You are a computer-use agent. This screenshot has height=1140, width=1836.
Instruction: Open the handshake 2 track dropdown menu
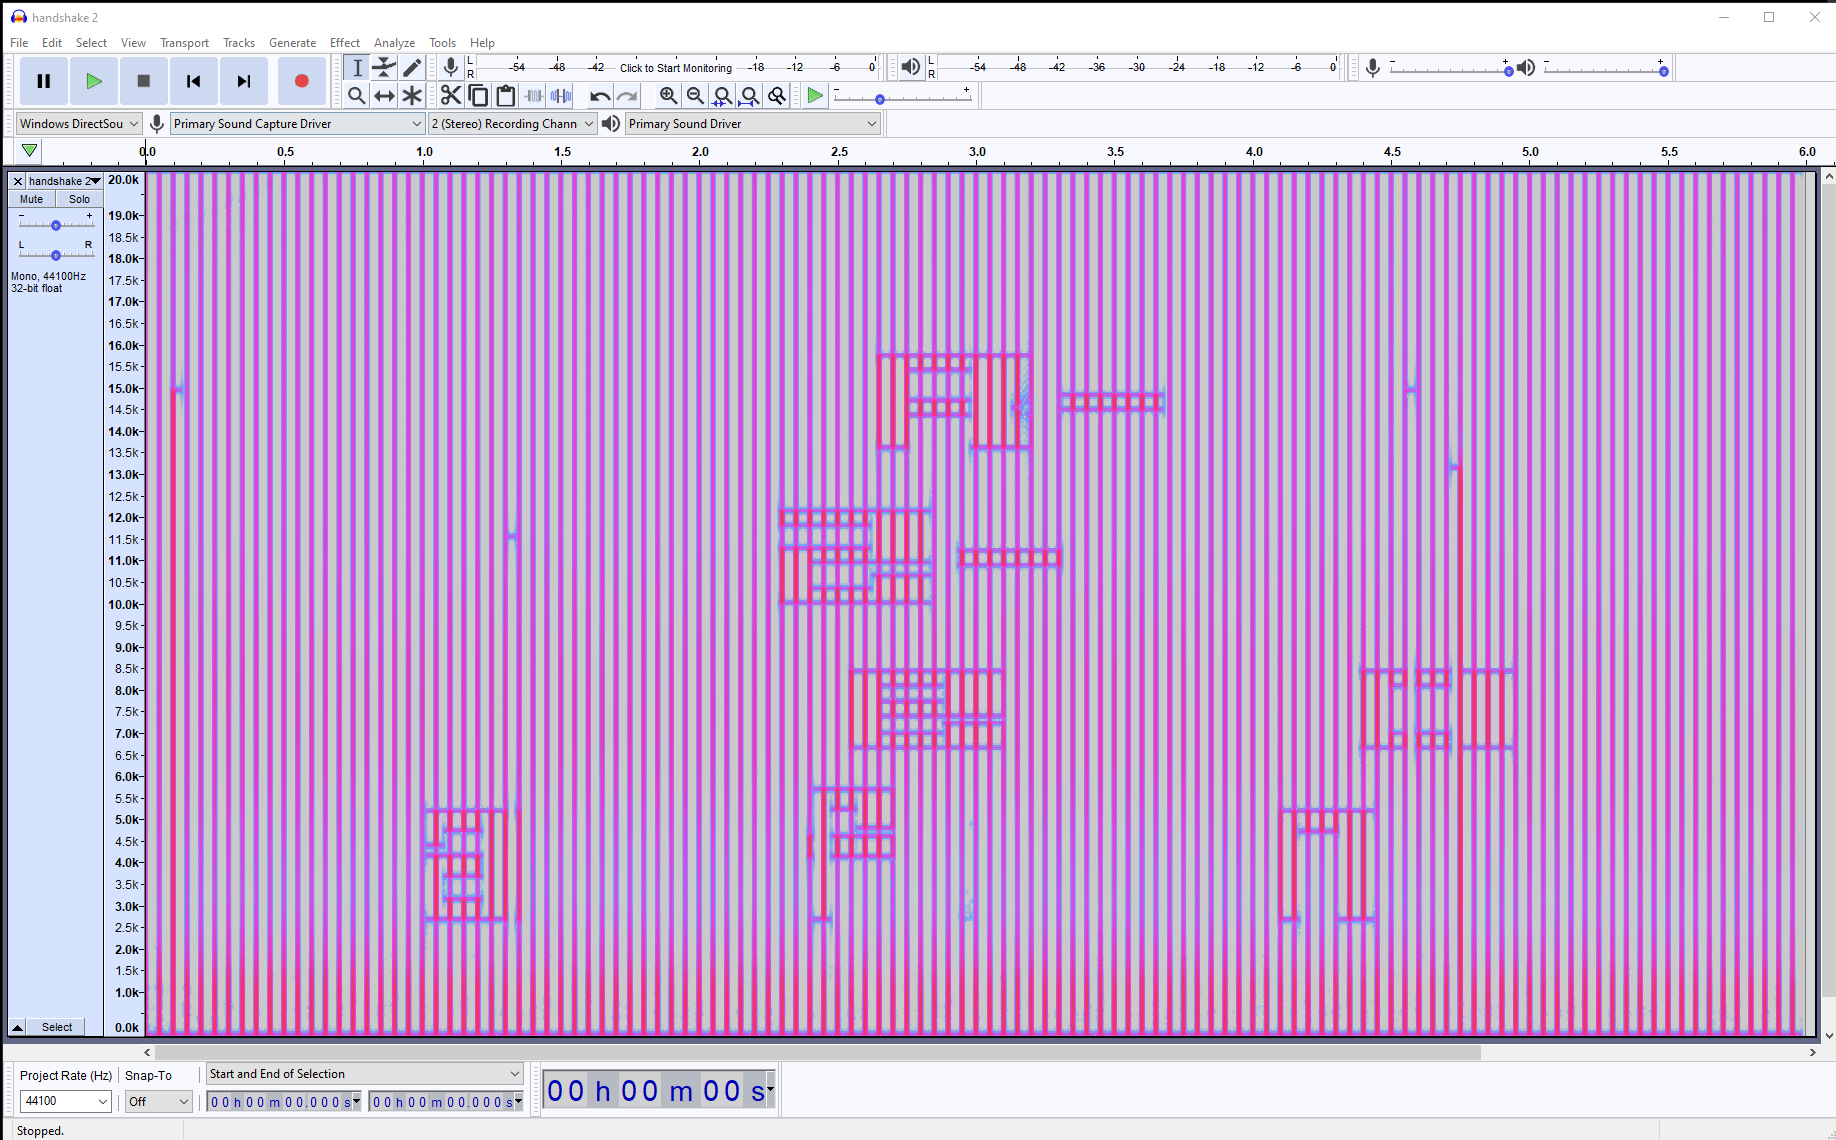click(65, 181)
